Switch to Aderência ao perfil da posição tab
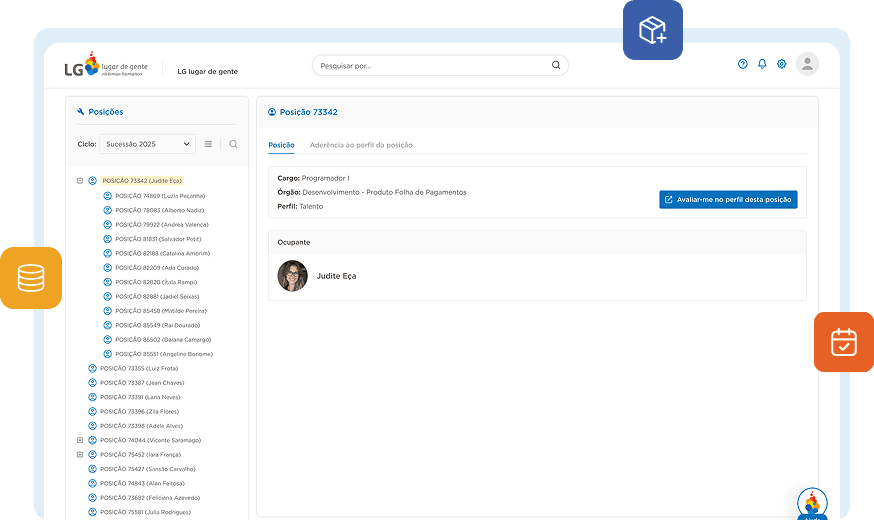 [360, 145]
